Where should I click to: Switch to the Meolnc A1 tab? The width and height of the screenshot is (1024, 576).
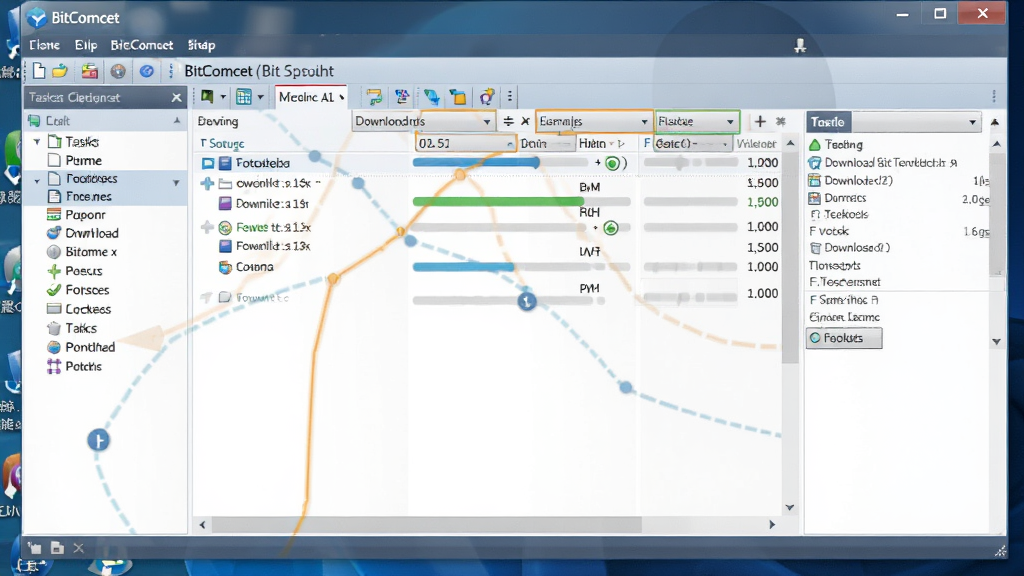(311, 97)
